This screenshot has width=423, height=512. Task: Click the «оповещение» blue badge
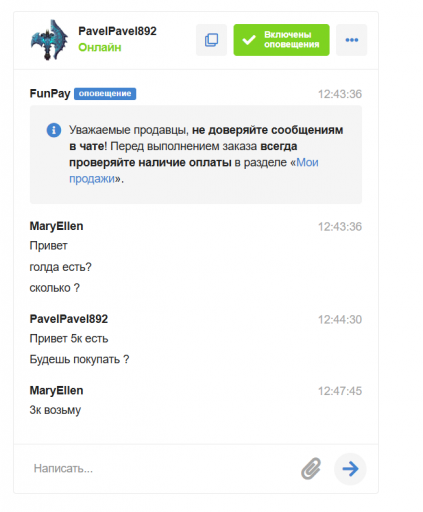tap(105, 94)
